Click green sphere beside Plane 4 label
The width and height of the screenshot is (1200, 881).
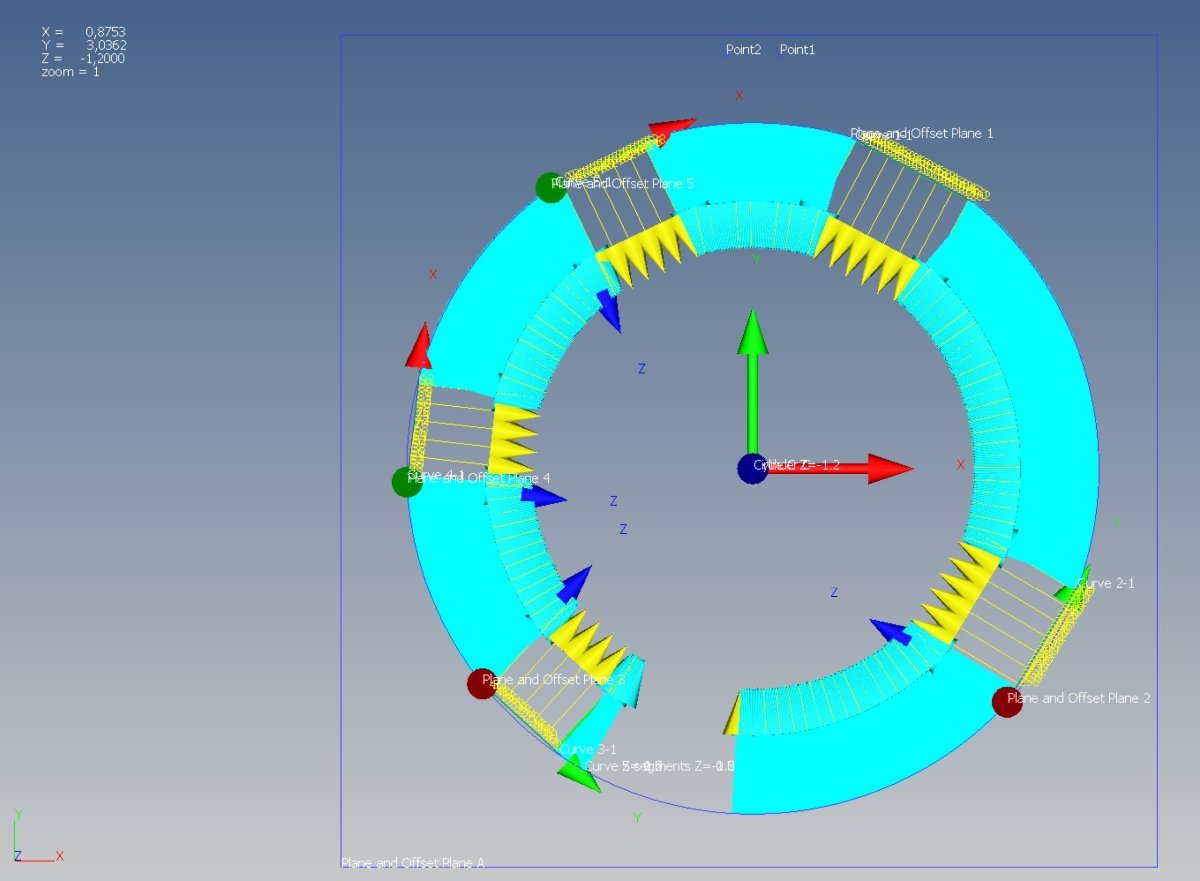[x=407, y=482]
